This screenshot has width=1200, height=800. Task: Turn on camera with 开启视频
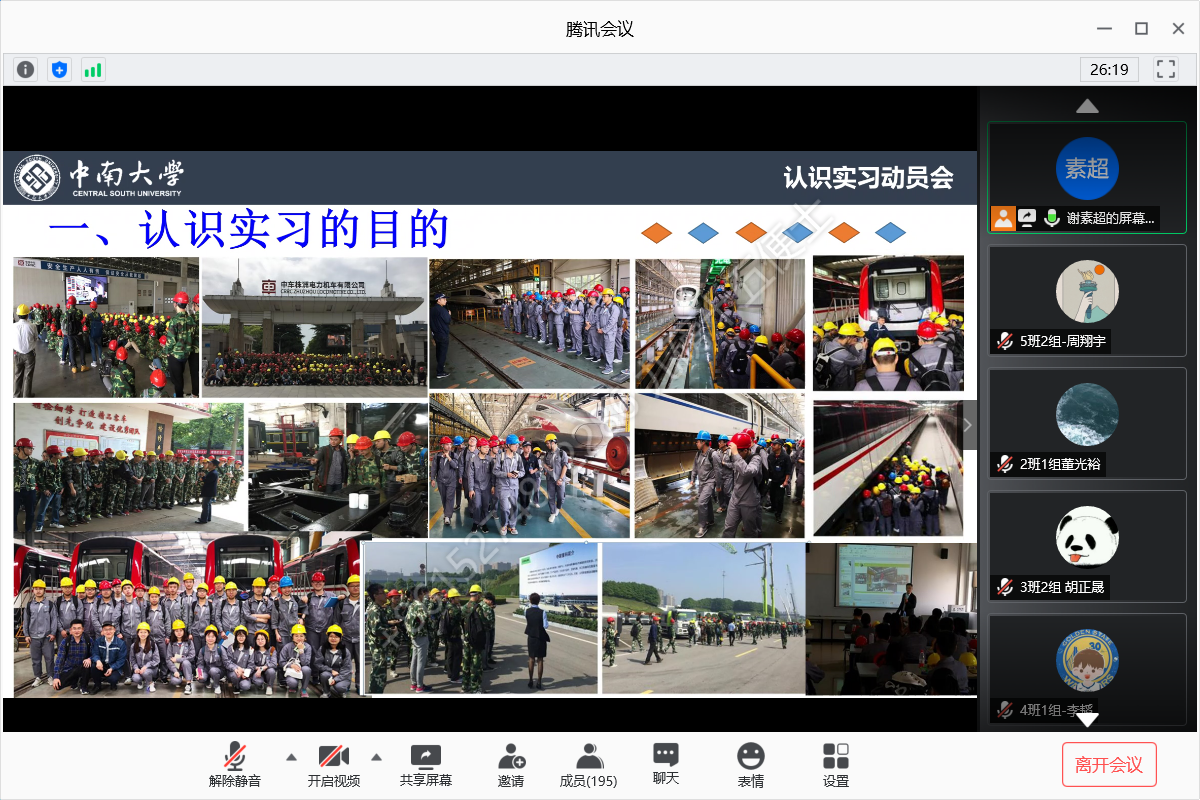point(333,765)
